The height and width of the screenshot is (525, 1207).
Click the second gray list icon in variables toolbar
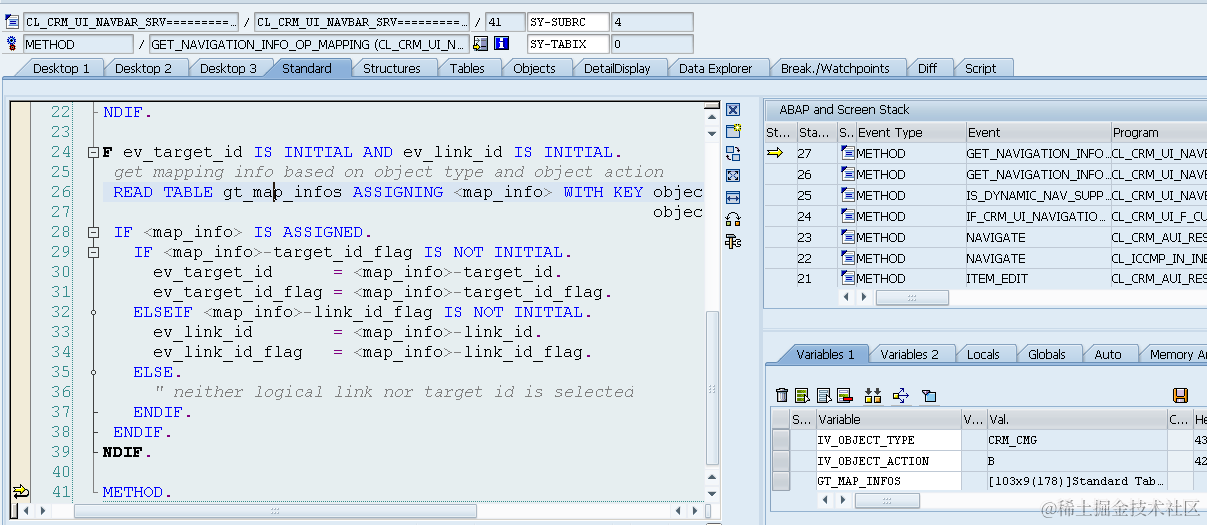(823, 396)
